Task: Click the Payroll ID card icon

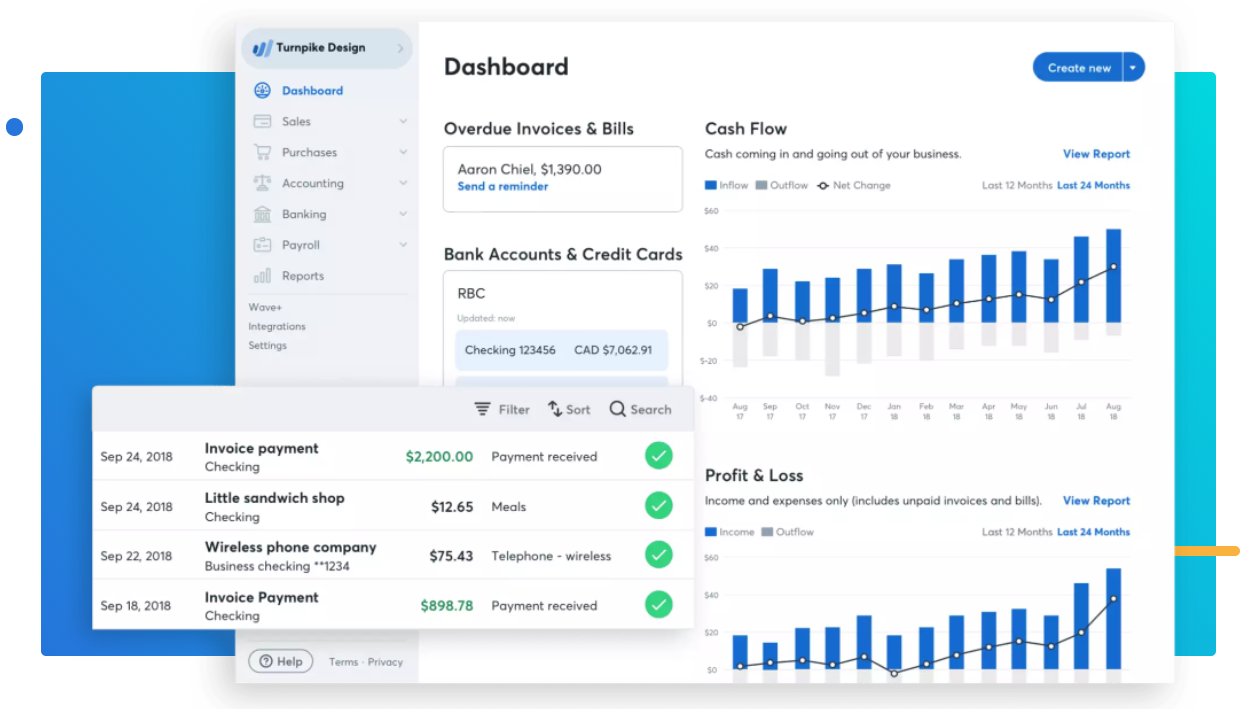Action: pos(262,245)
